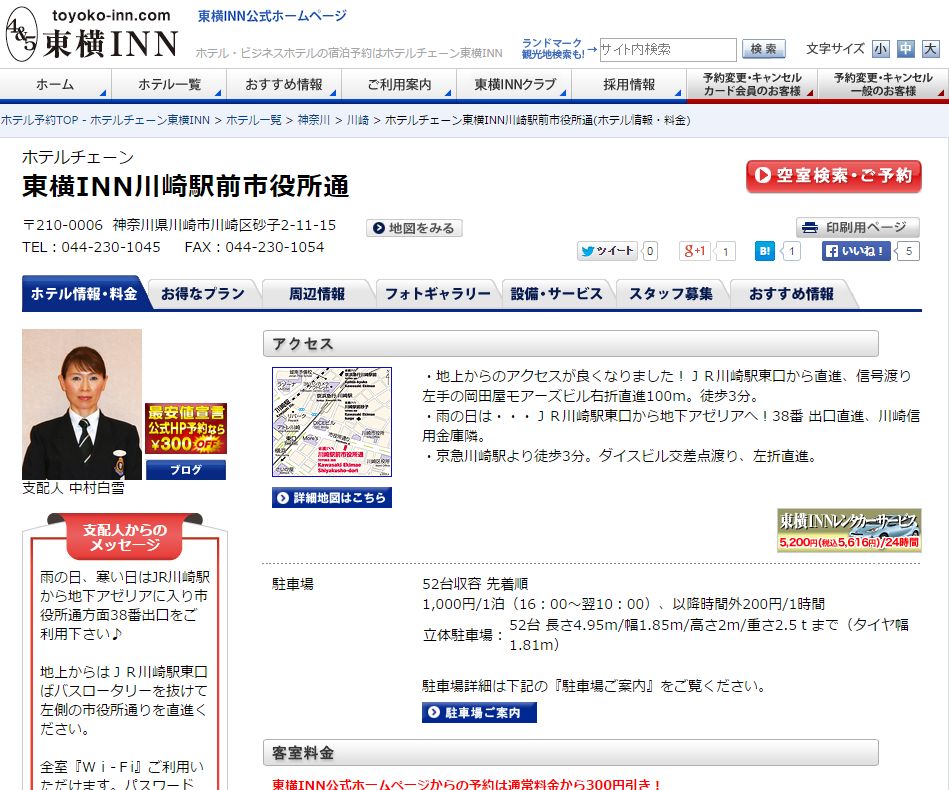Click the manager's portrait photo
Screen dimensions: 949x790
coord(82,404)
